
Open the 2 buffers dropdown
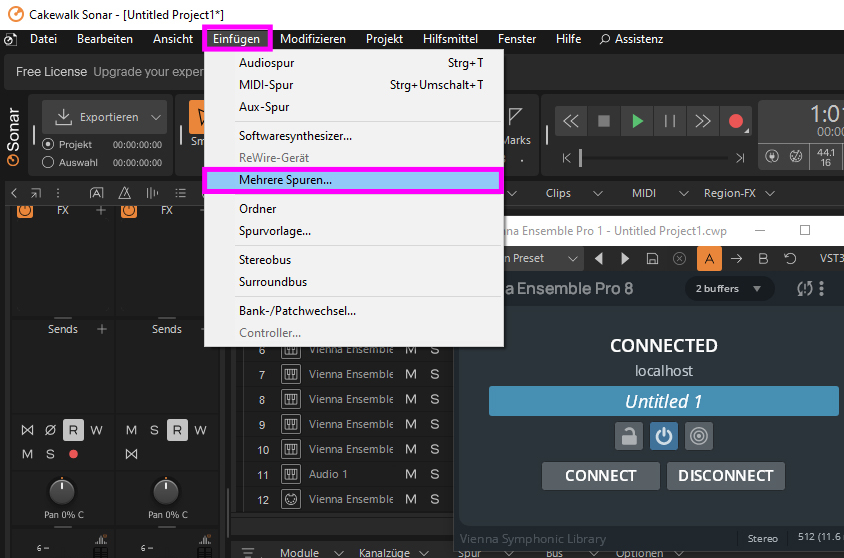(x=729, y=288)
